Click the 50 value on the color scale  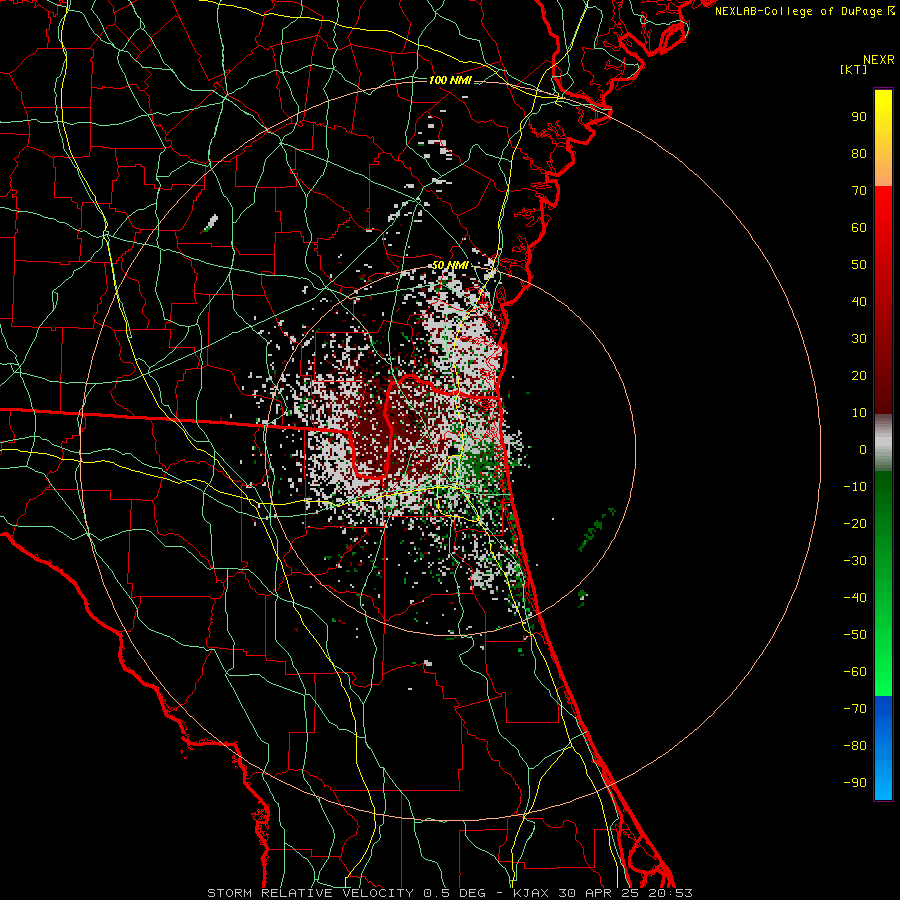859,265
